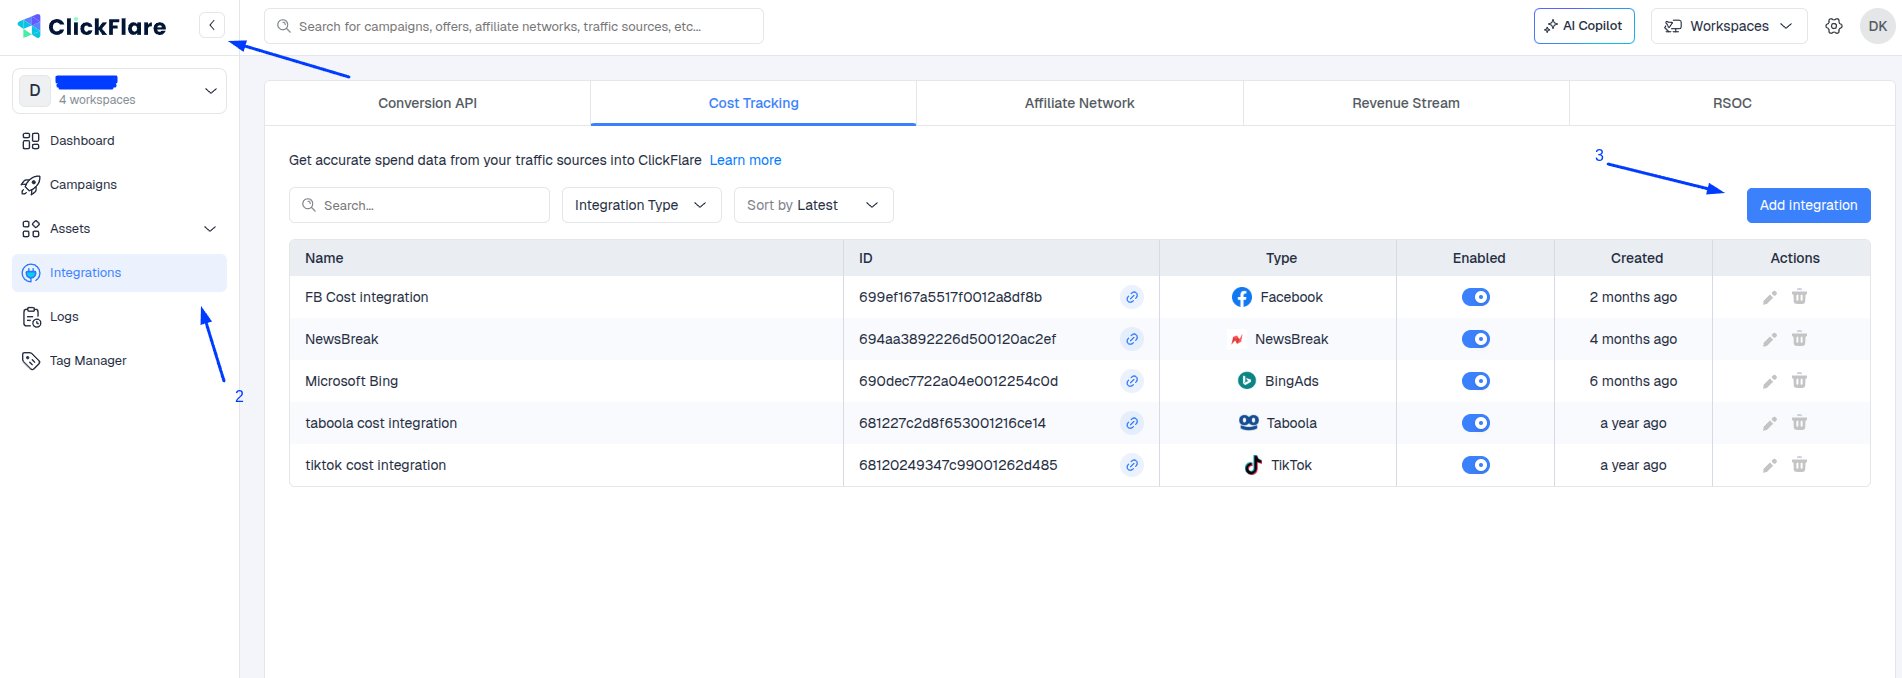Image resolution: width=1902 pixels, height=678 pixels.
Task: Edit the taboola cost integration
Action: pyautogui.click(x=1769, y=423)
